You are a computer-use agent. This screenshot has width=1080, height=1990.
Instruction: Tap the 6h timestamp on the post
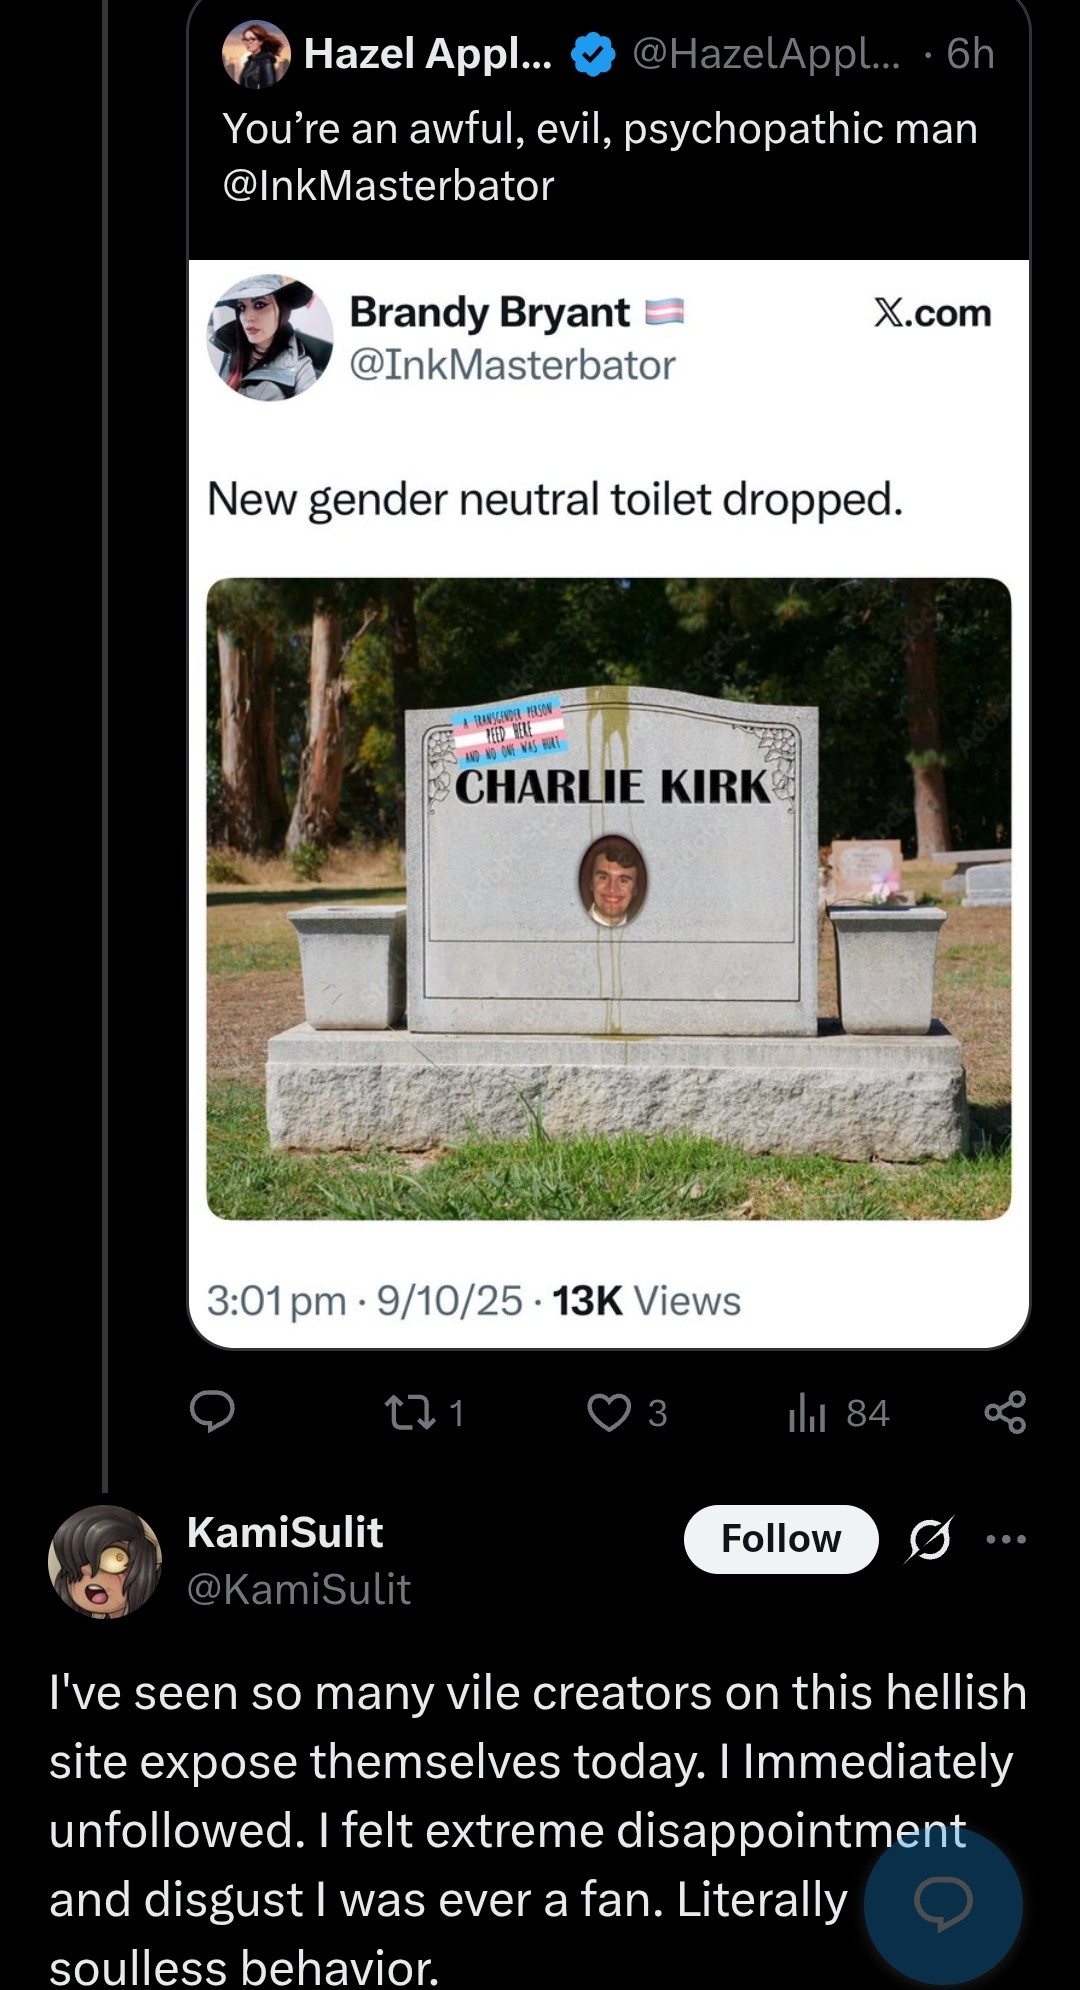[970, 54]
